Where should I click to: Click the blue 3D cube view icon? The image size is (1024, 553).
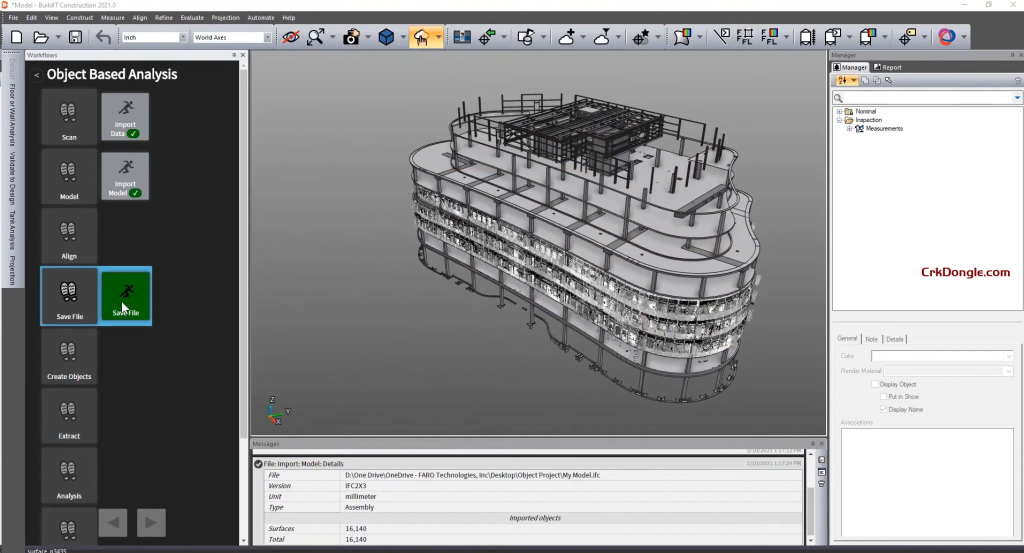pyautogui.click(x=386, y=37)
